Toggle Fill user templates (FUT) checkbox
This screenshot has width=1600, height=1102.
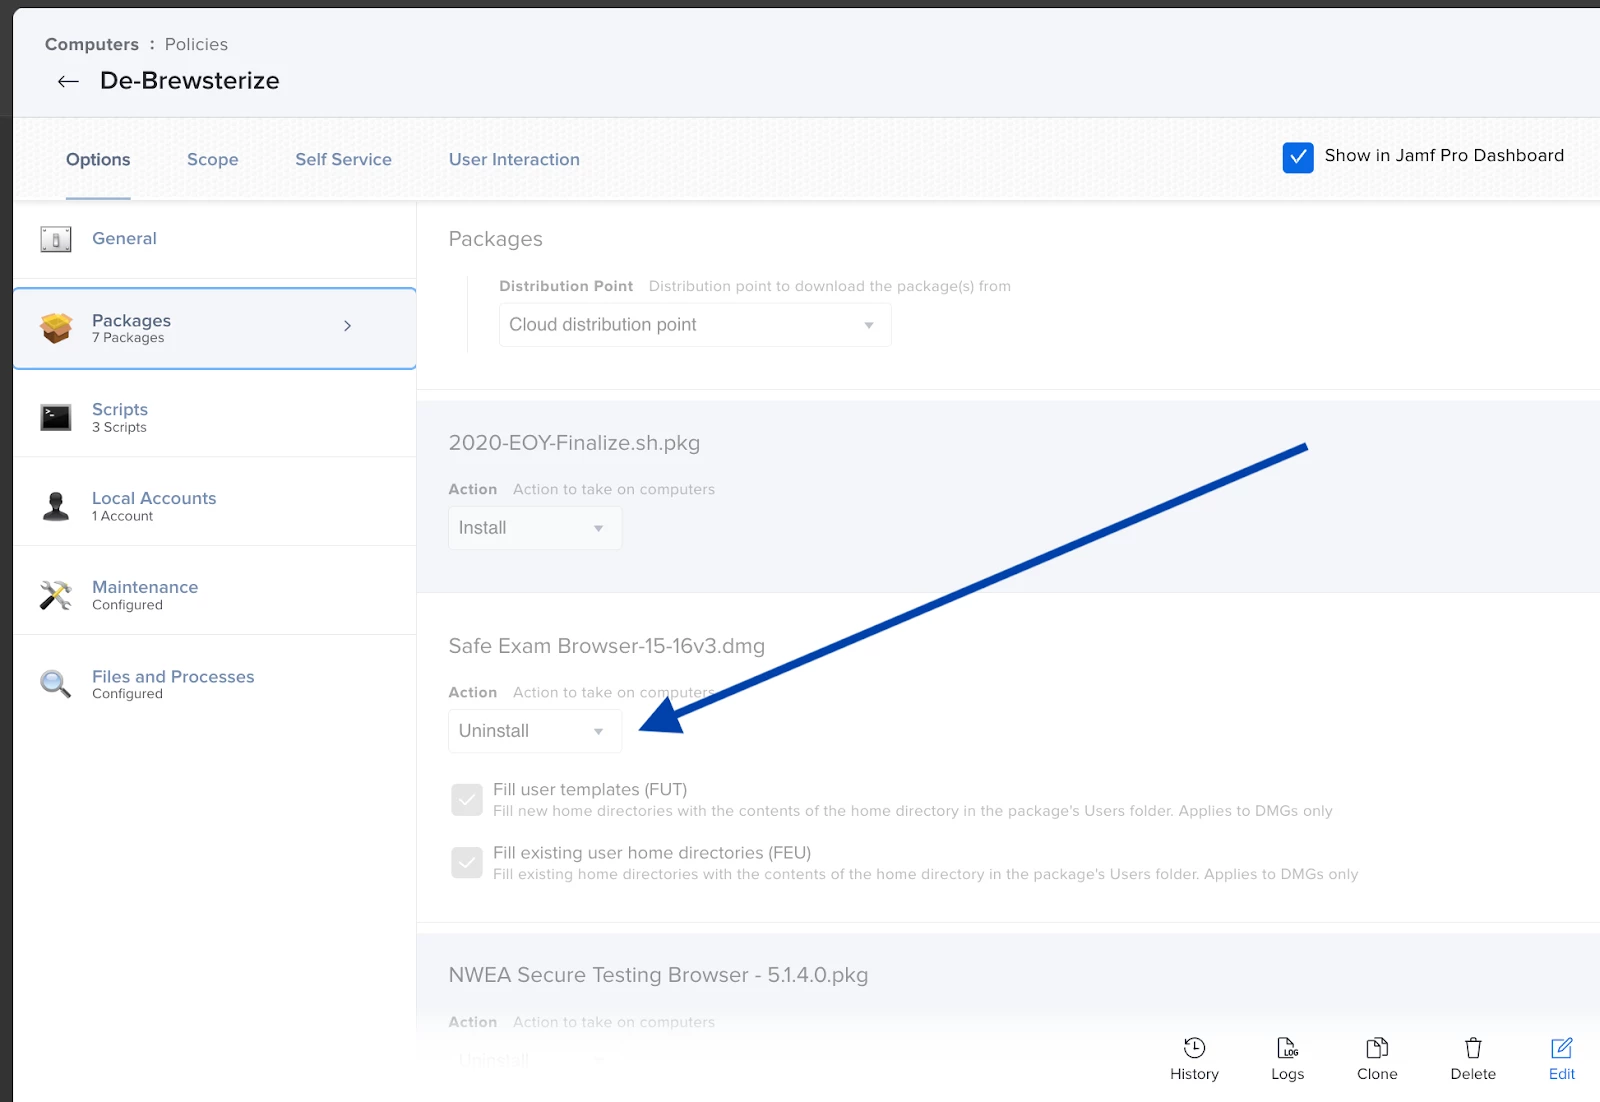point(467,800)
